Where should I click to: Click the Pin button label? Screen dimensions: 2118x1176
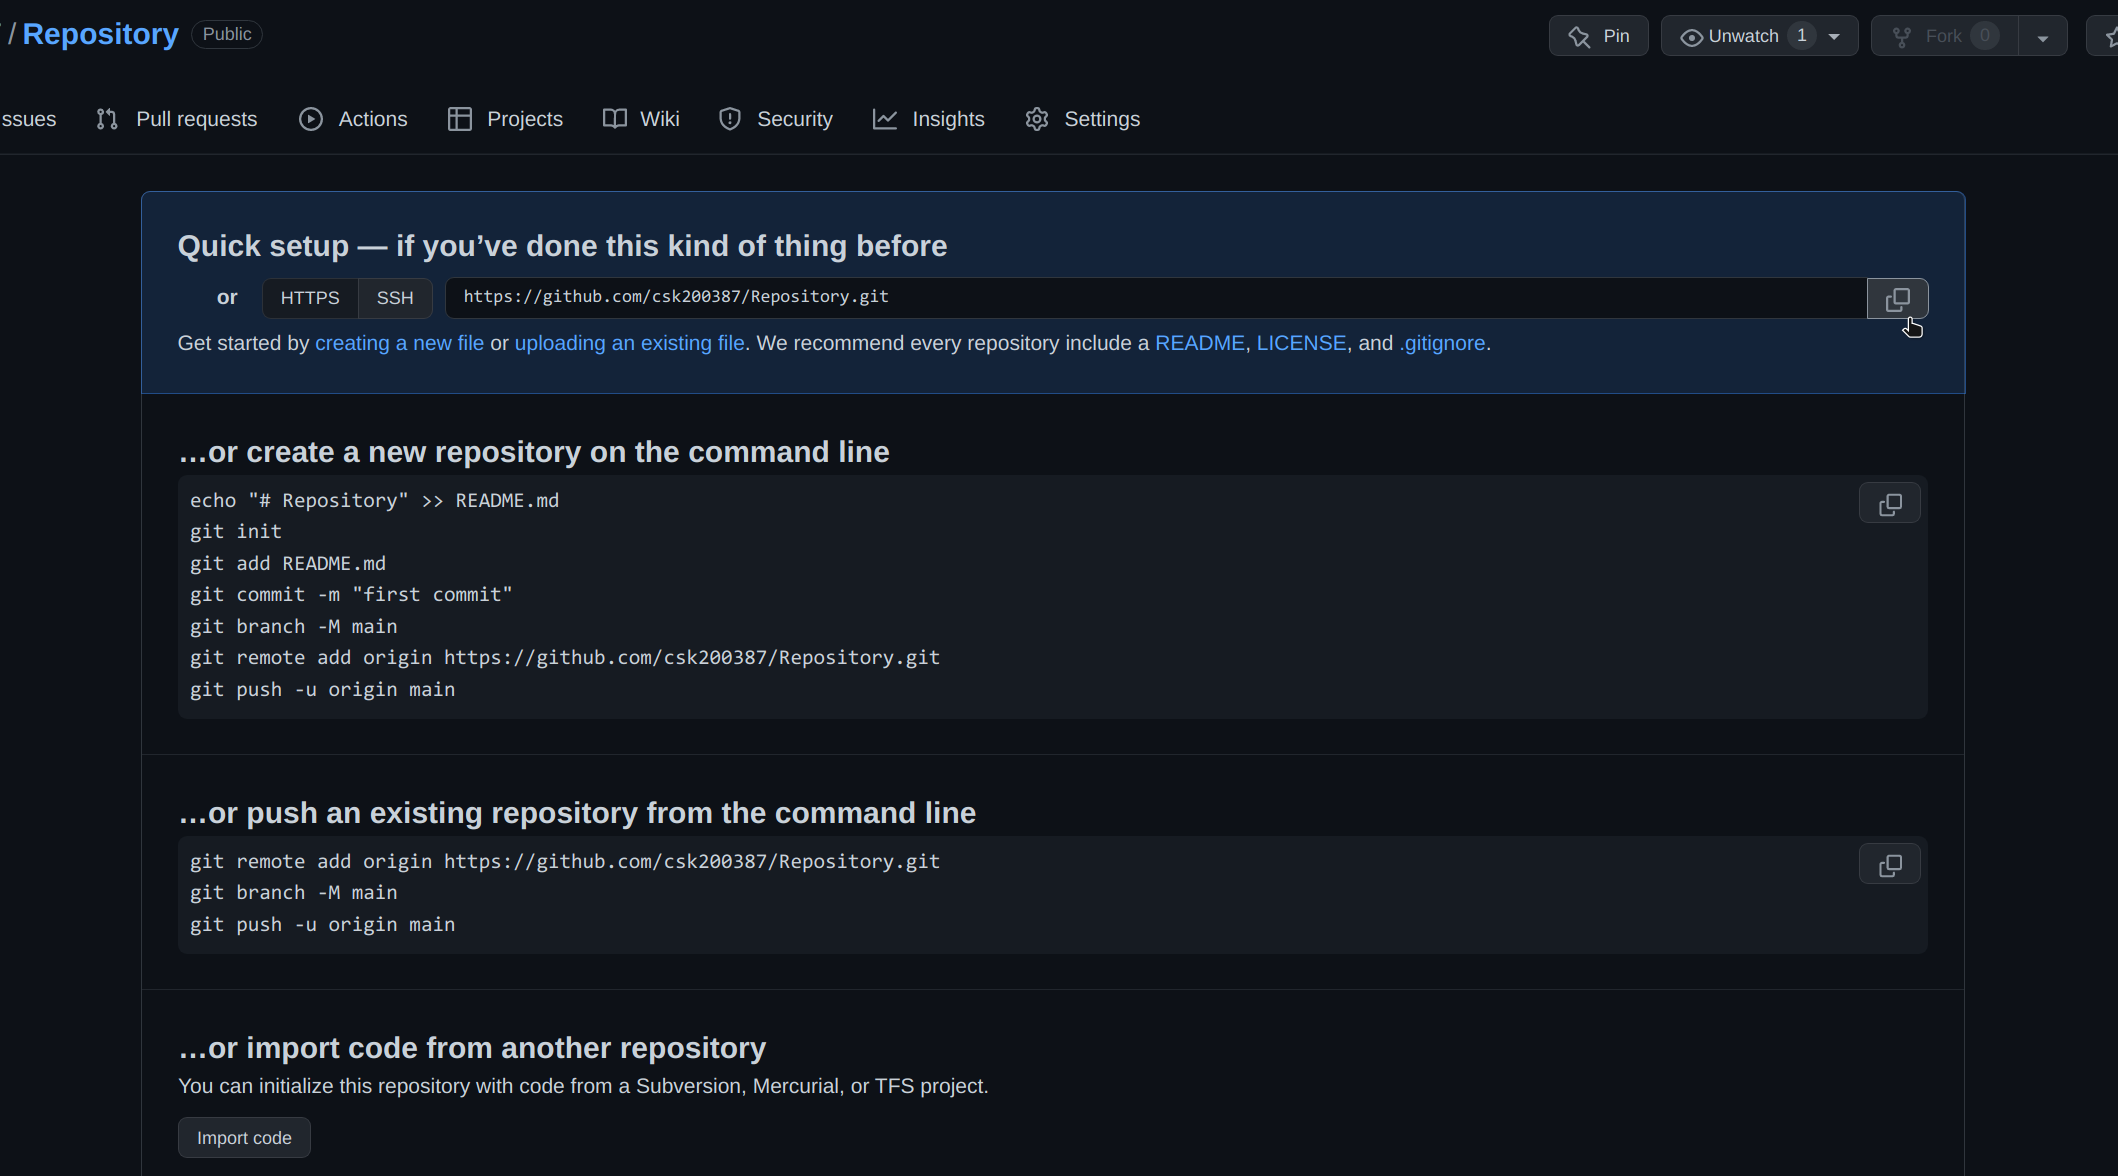tap(1616, 36)
